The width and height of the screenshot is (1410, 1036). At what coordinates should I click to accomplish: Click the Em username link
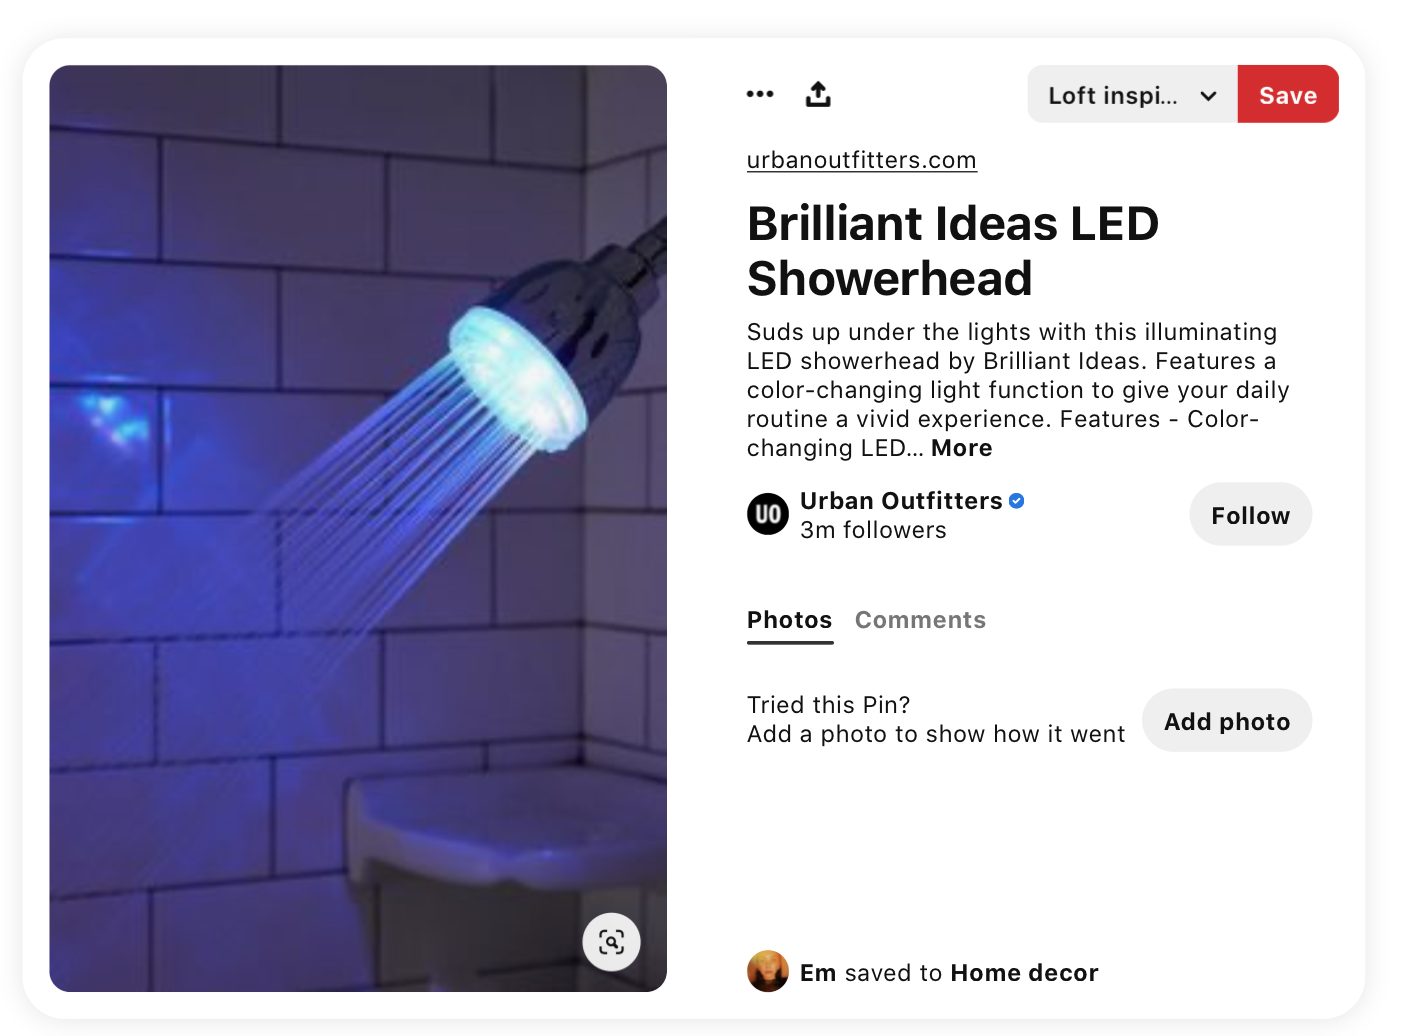(x=818, y=973)
